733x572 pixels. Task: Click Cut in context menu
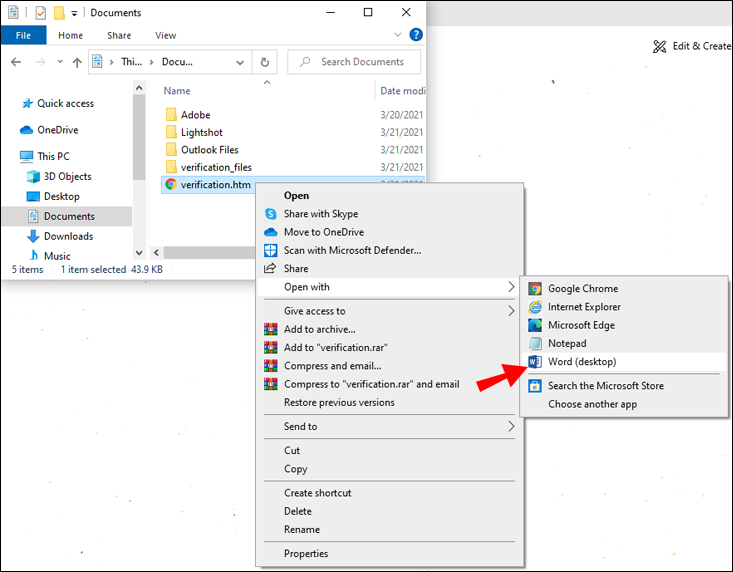pyautogui.click(x=389, y=450)
